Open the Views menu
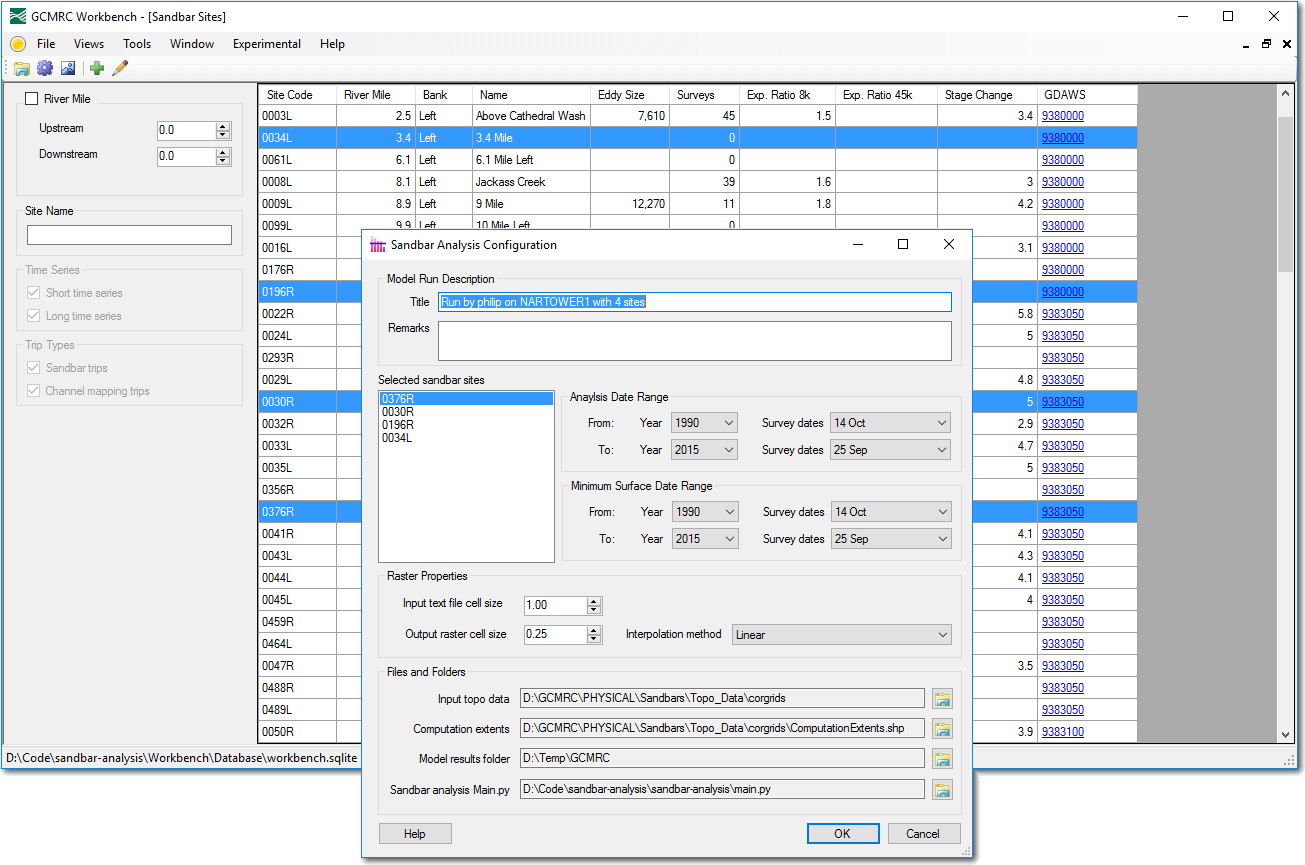1305x865 pixels. (x=89, y=44)
